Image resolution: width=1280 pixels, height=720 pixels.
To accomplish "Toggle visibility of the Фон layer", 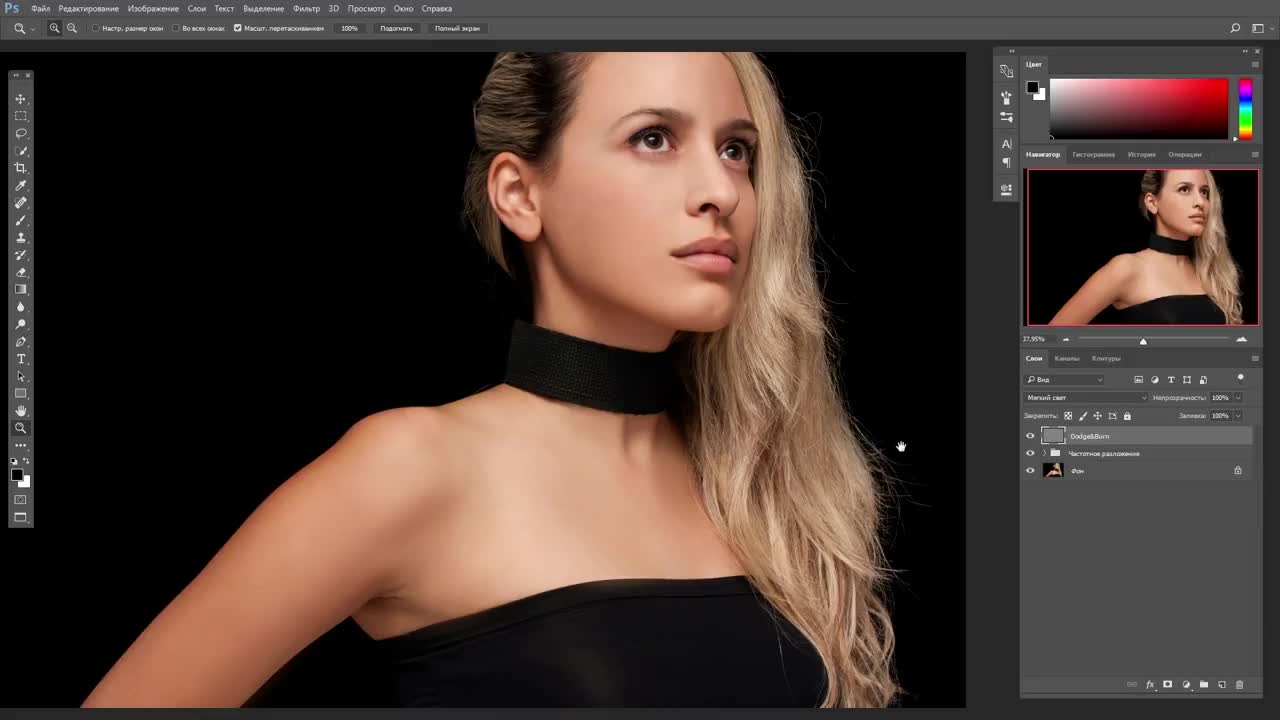I will pos(1030,470).
